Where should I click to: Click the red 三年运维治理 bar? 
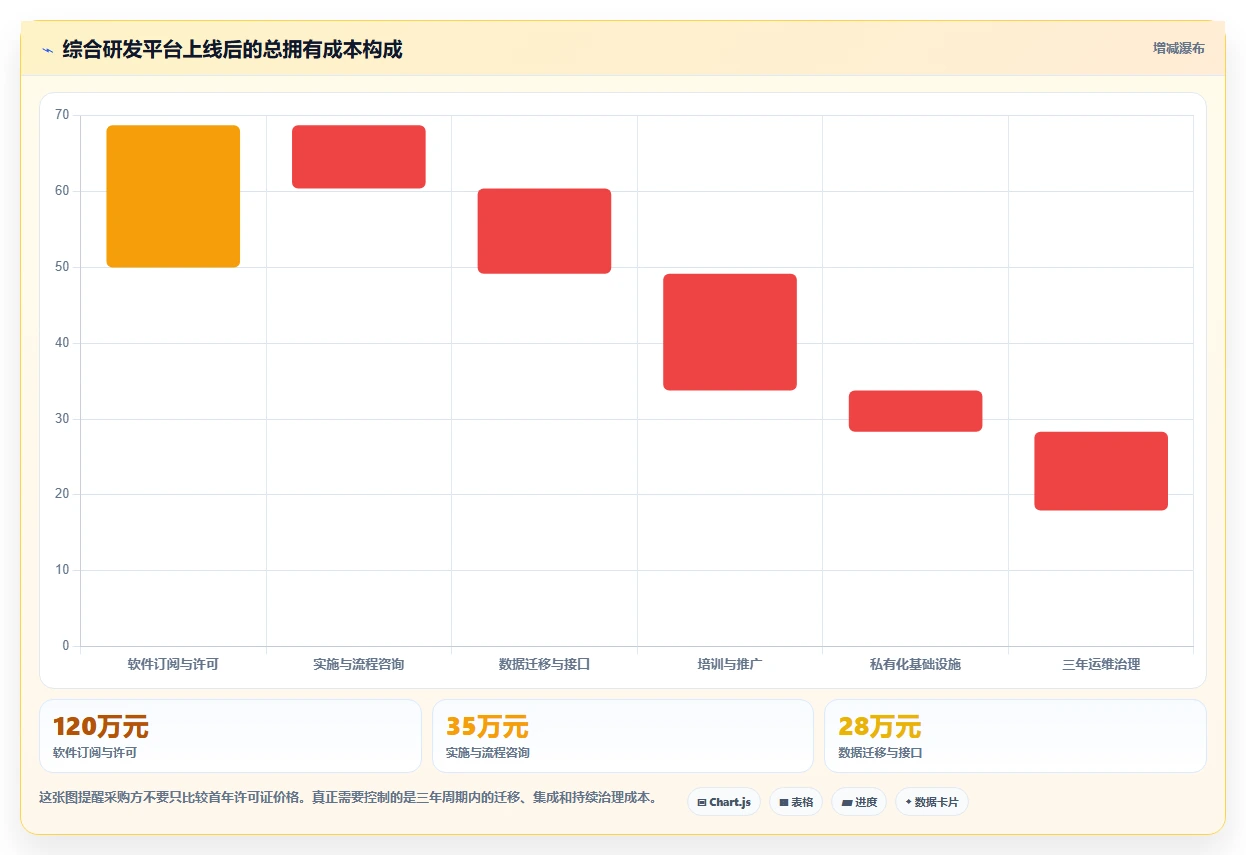1101,471
